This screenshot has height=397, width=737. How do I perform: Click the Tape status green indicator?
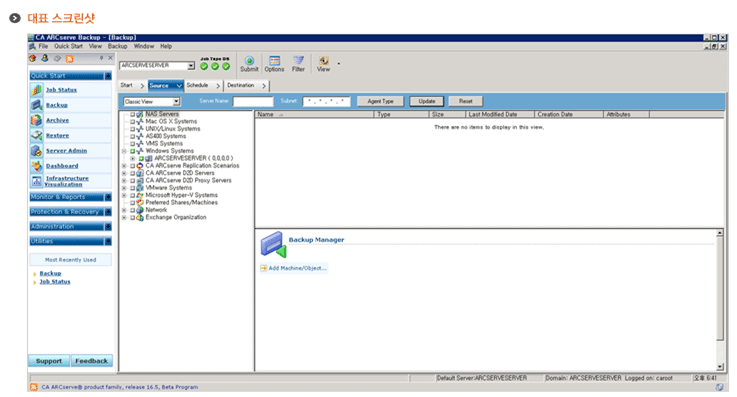[215, 66]
